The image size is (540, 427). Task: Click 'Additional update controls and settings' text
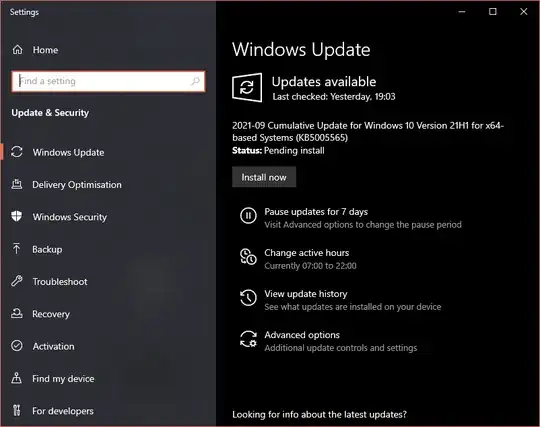pos(341,348)
